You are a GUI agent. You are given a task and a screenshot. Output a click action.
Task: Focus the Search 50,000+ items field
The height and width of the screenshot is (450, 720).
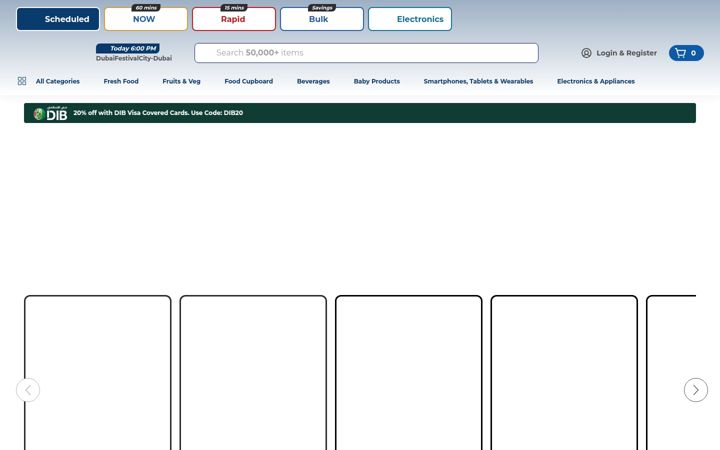tap(366, 53)
